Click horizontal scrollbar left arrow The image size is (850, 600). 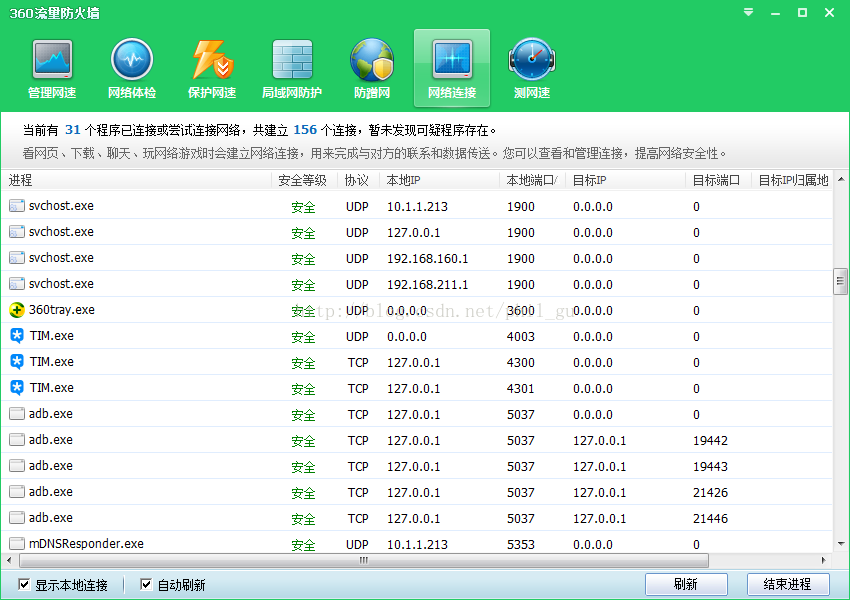9,560
